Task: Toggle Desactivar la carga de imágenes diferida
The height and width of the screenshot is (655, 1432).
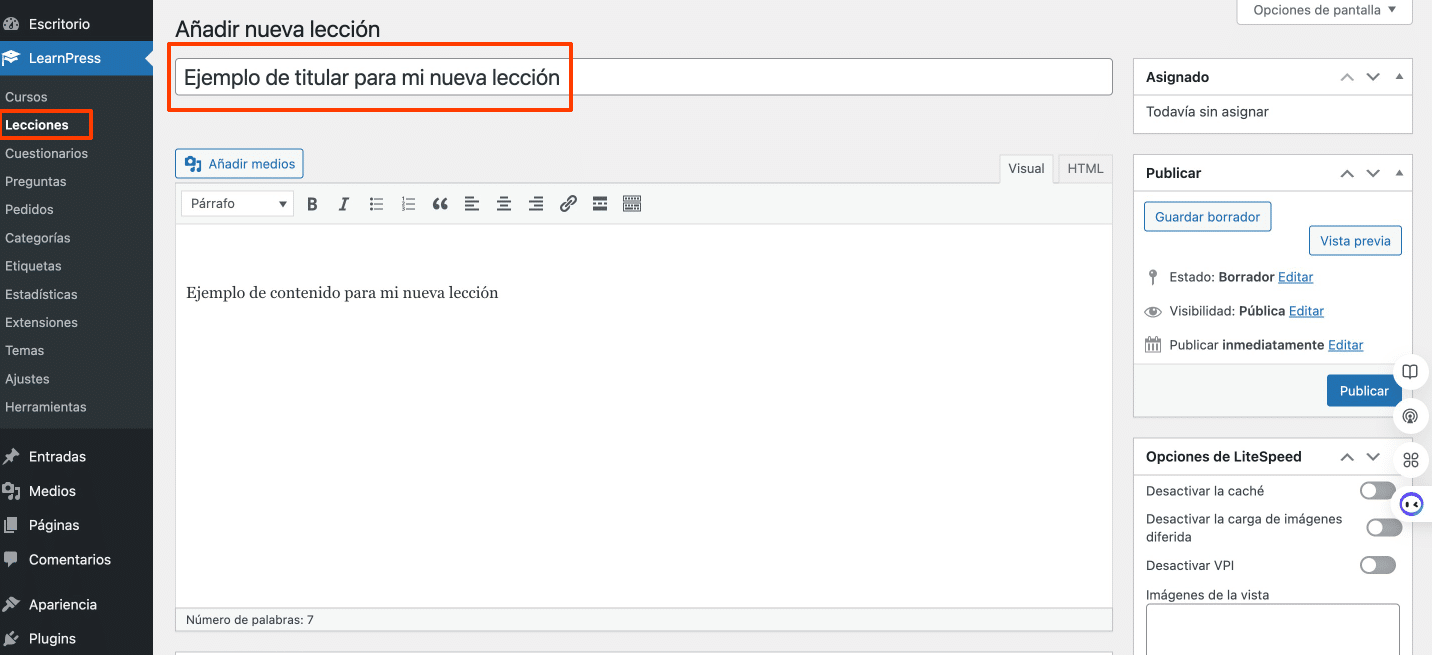Action: pyautogui.click(x=1383, y=528)
